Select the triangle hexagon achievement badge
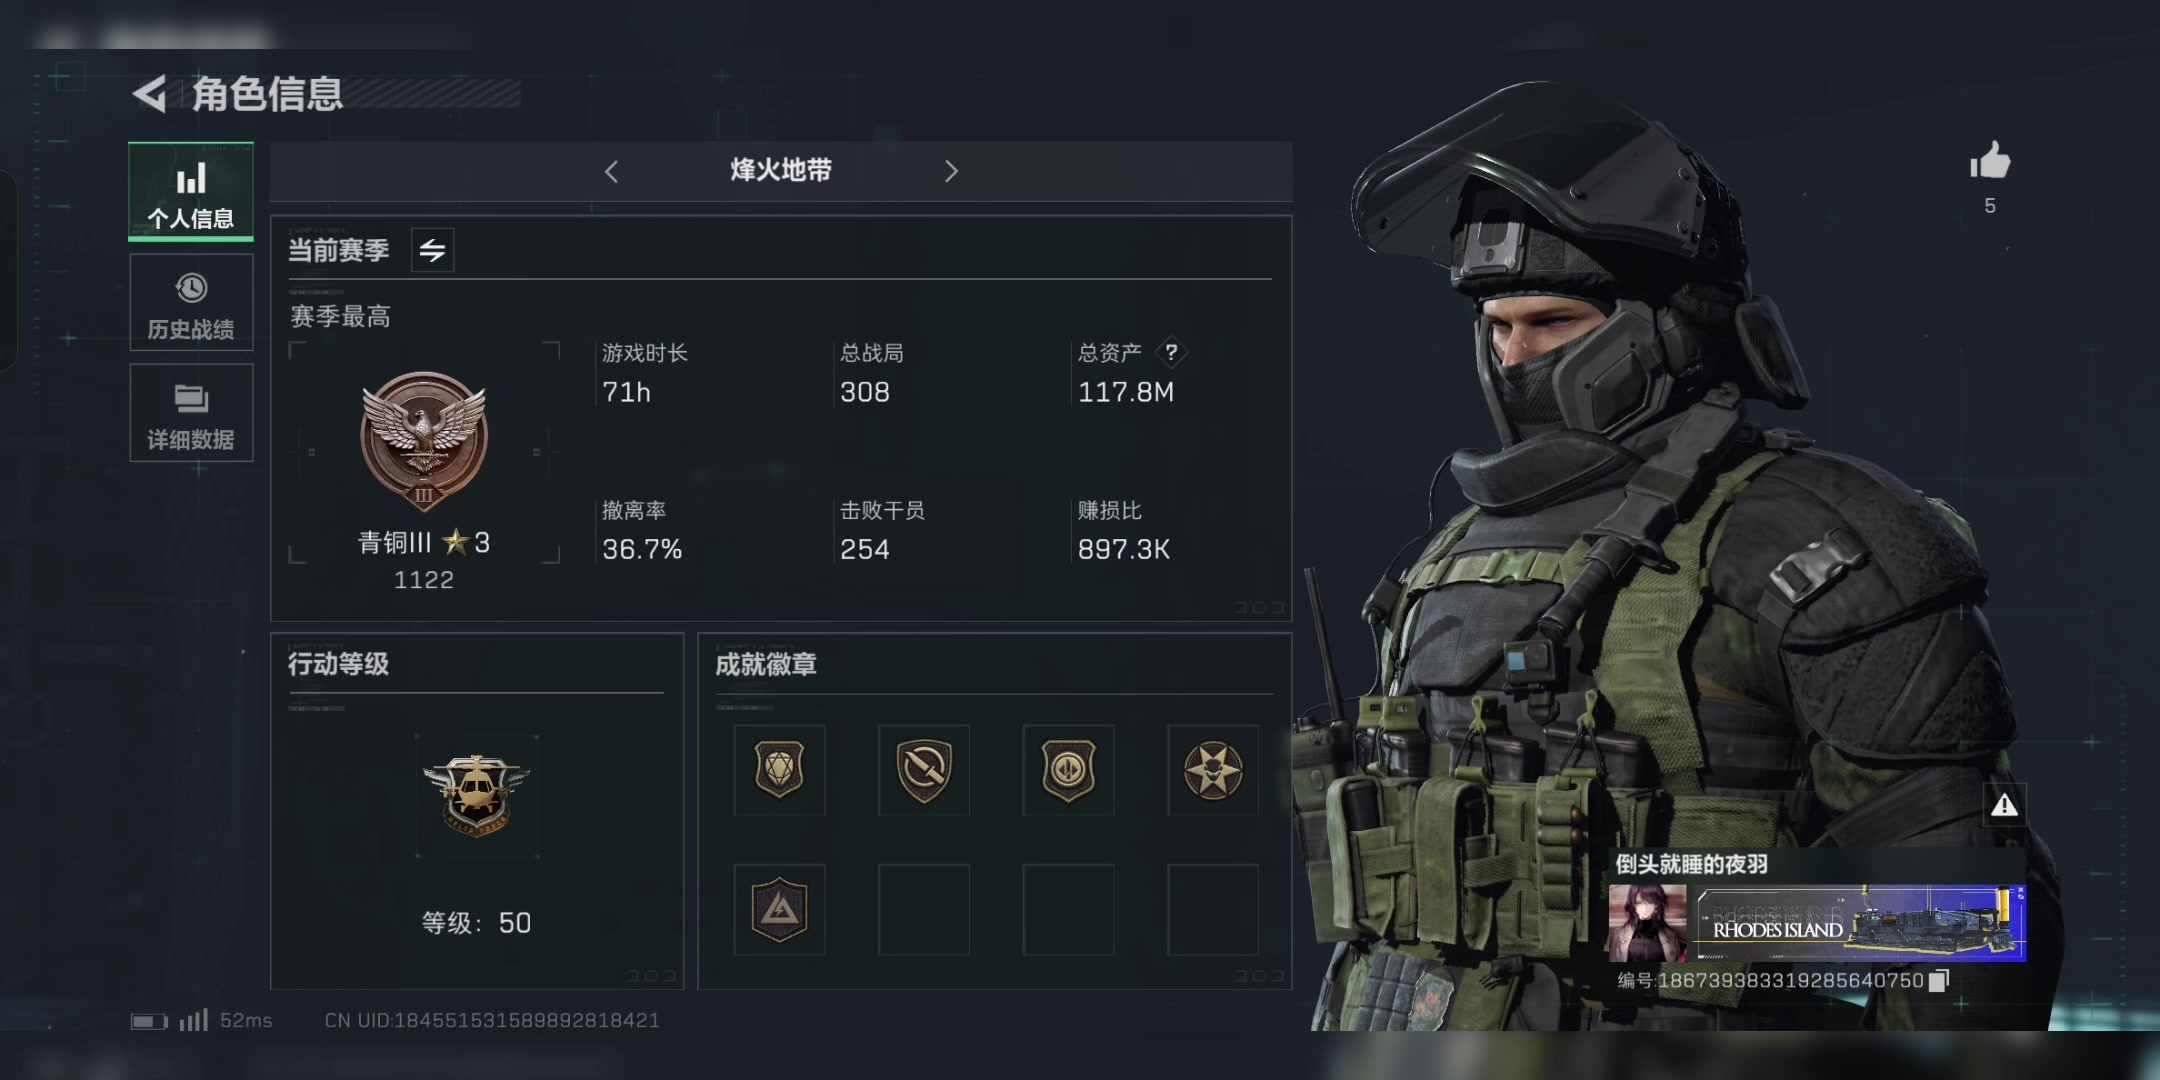The image size is (2160, 1080). [779, 909]
